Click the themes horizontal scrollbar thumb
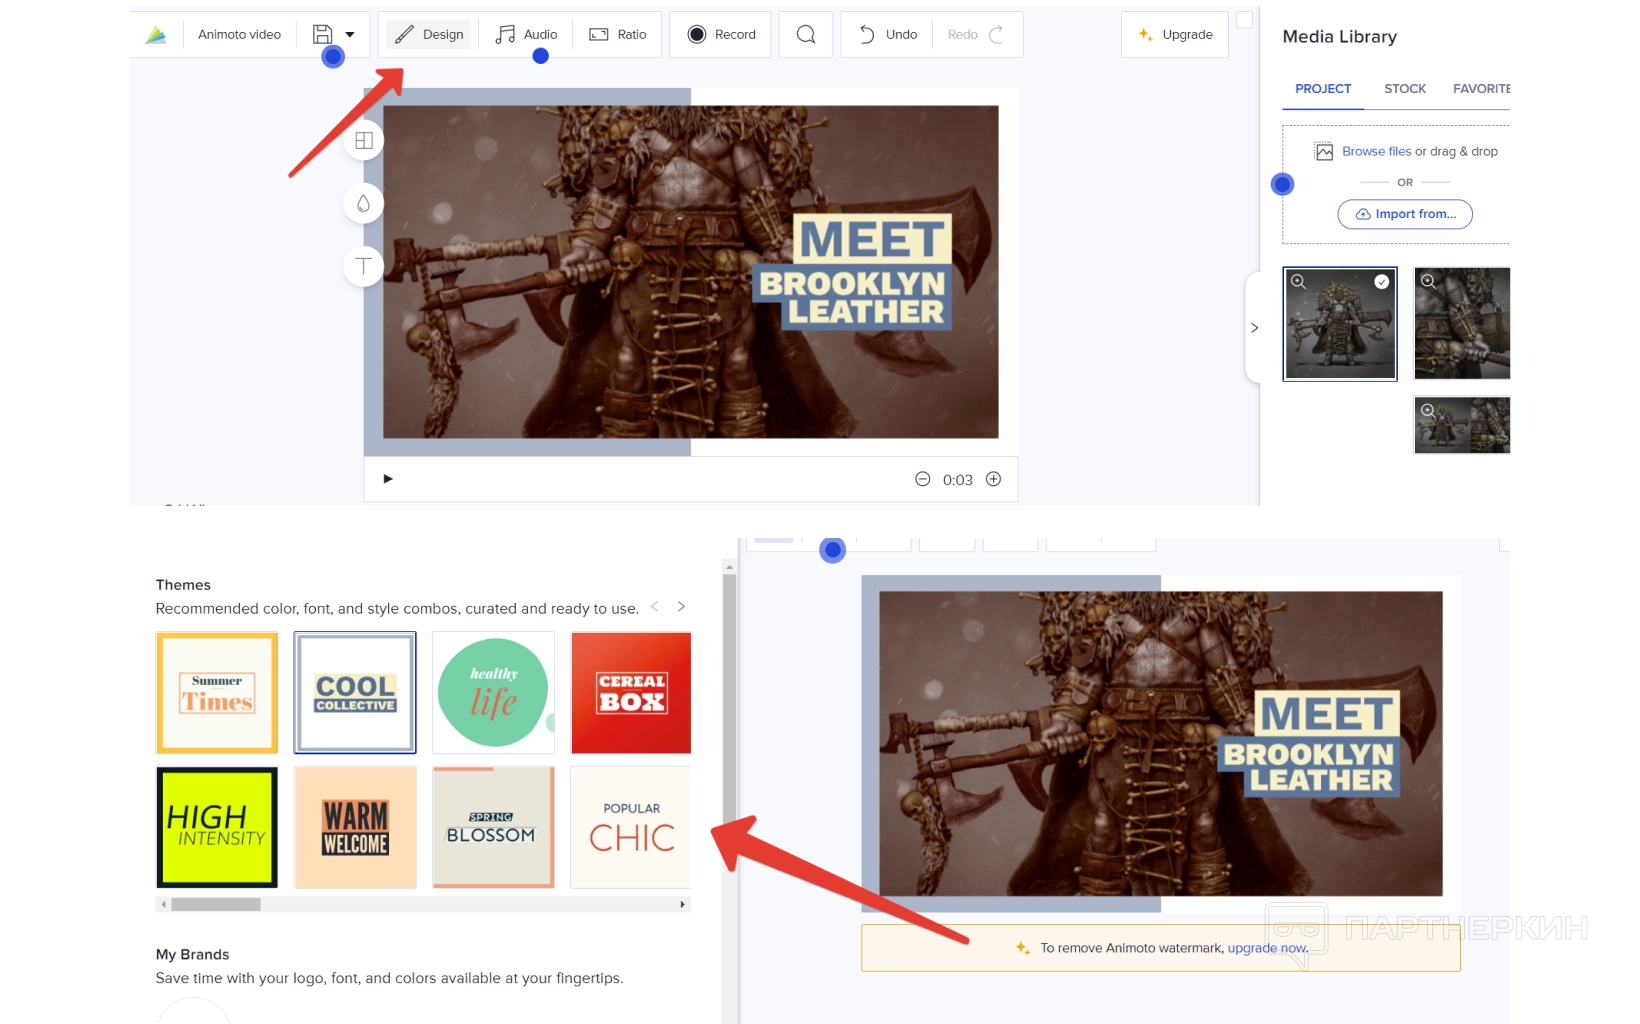 point(216,905)
